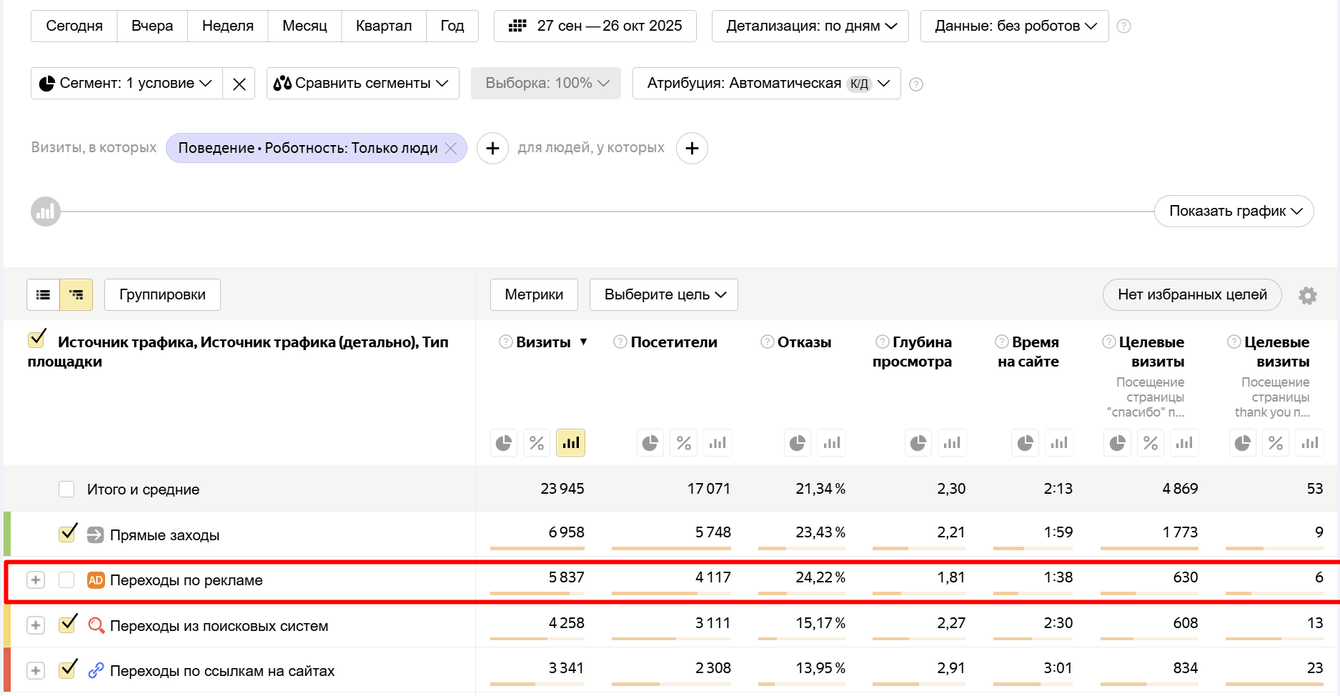The width and height of the screenshot is (1340, 696).
Task: Switch to flat list view icon
Action: point(43,295)
